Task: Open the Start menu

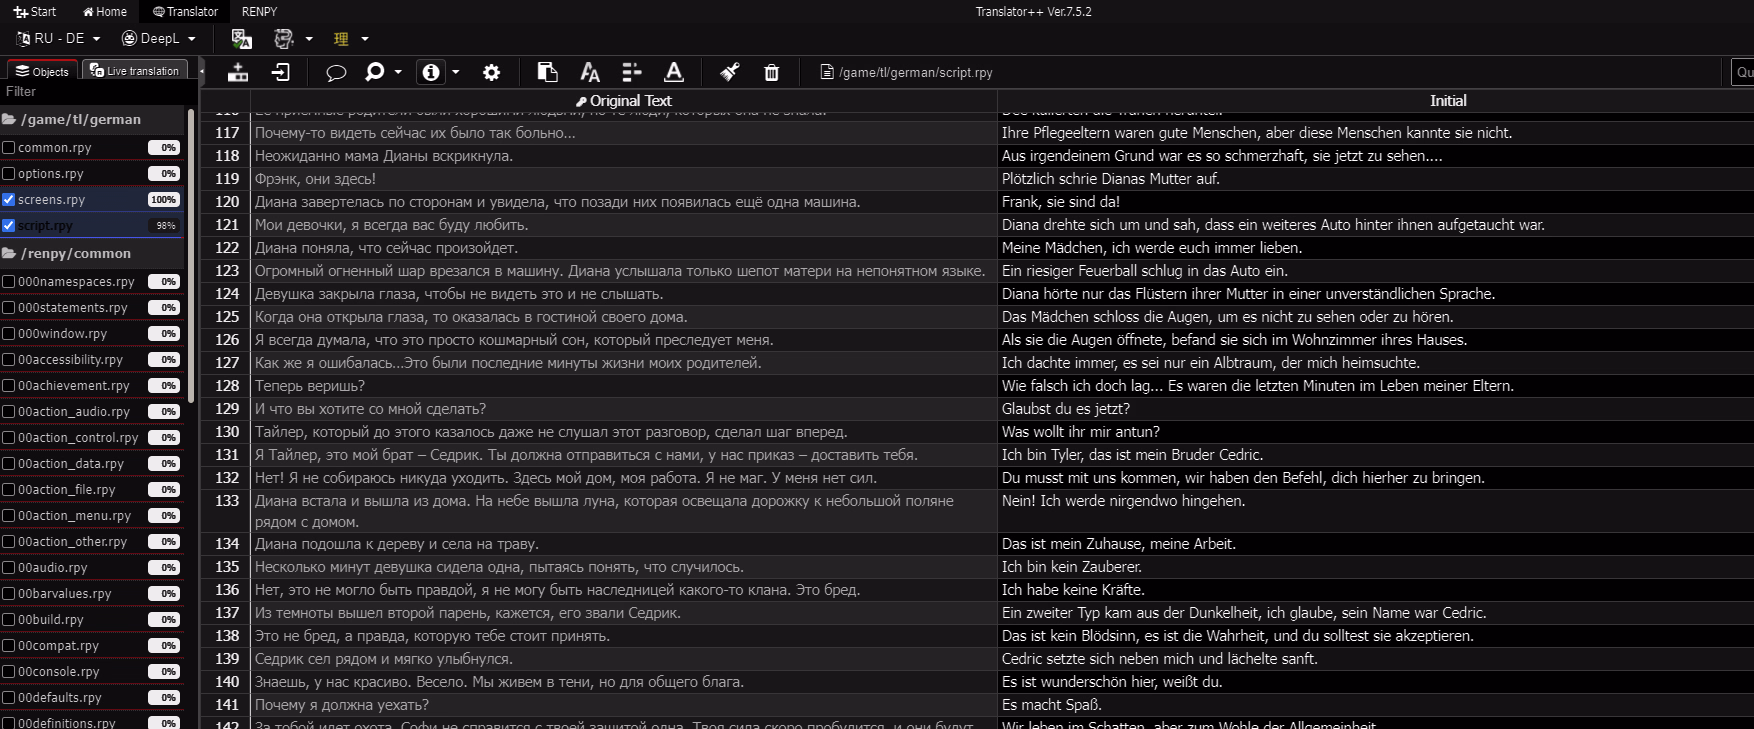Action: pyautogui.click(x=35, y=12)
